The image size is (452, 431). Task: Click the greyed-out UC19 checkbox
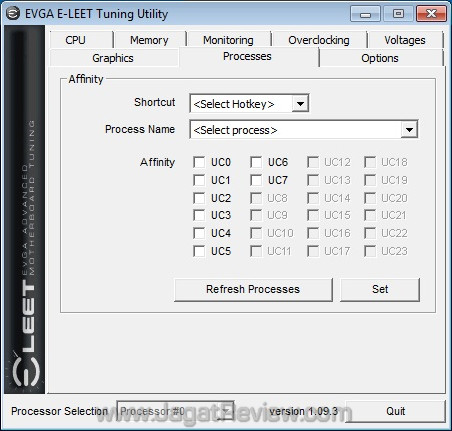coord(370,180)
